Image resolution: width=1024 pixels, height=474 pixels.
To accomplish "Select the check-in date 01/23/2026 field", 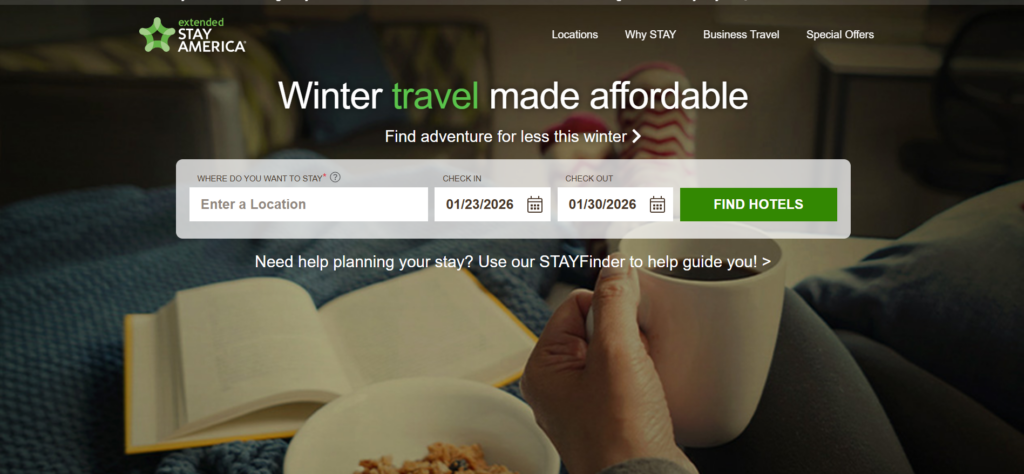I will (492, 204).
